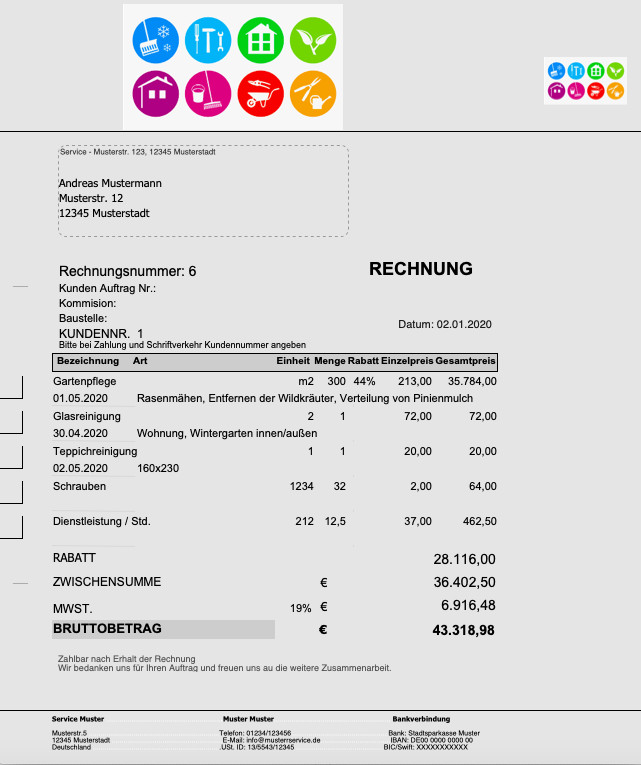Select the orange shears and watering can icon
The width and height of the screenshot is (641, 765).
313,94
